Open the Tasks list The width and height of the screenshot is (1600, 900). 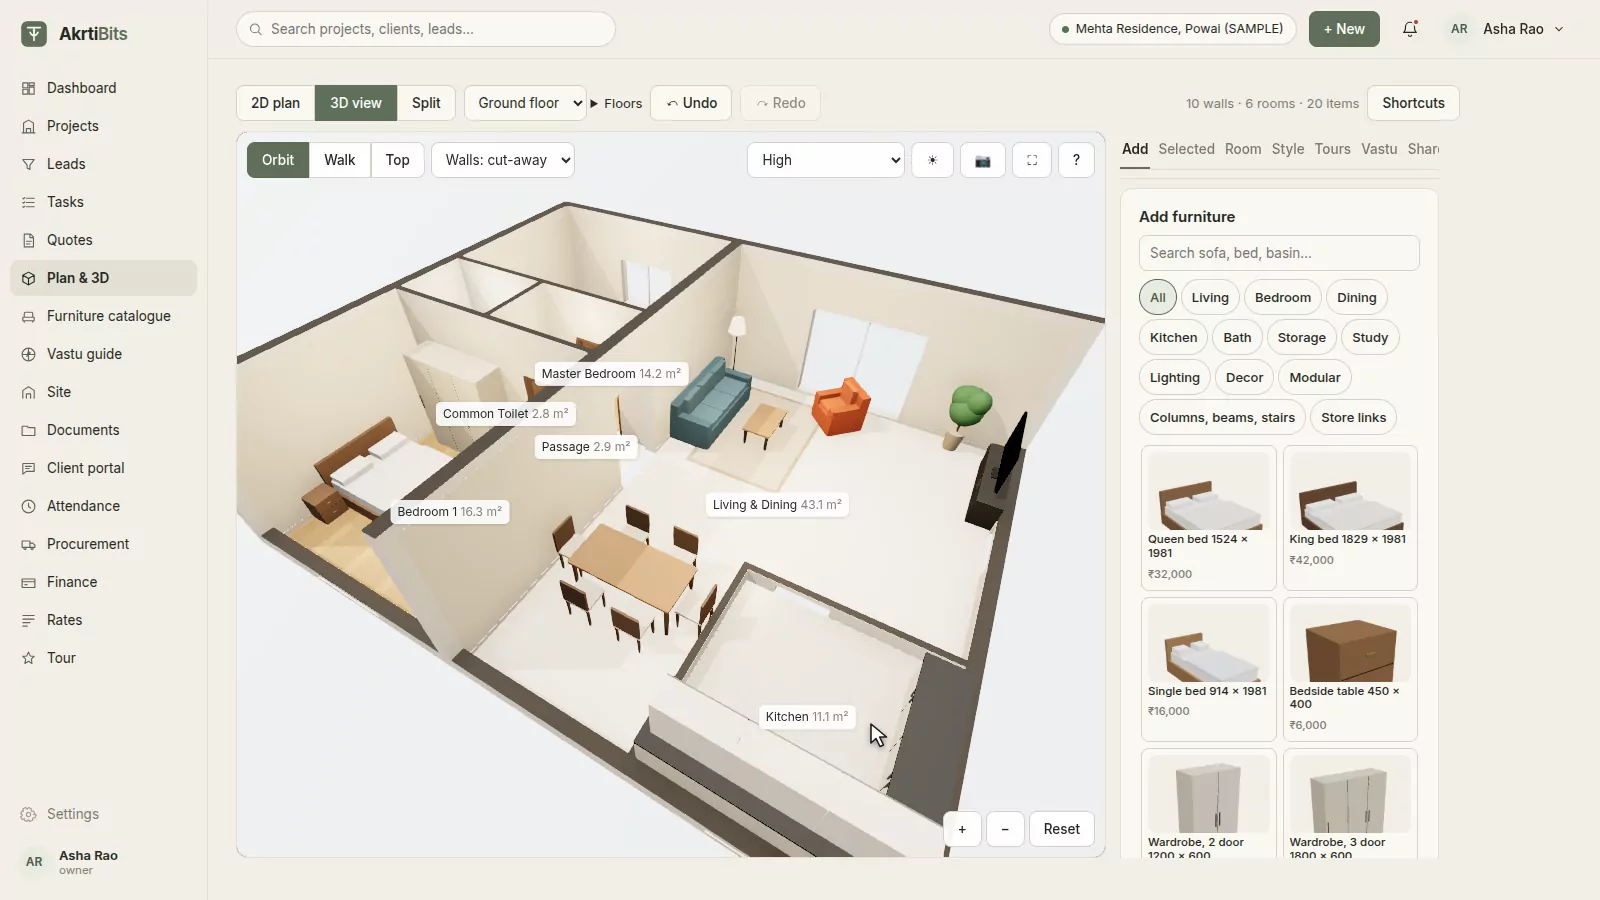coord(103,202)
